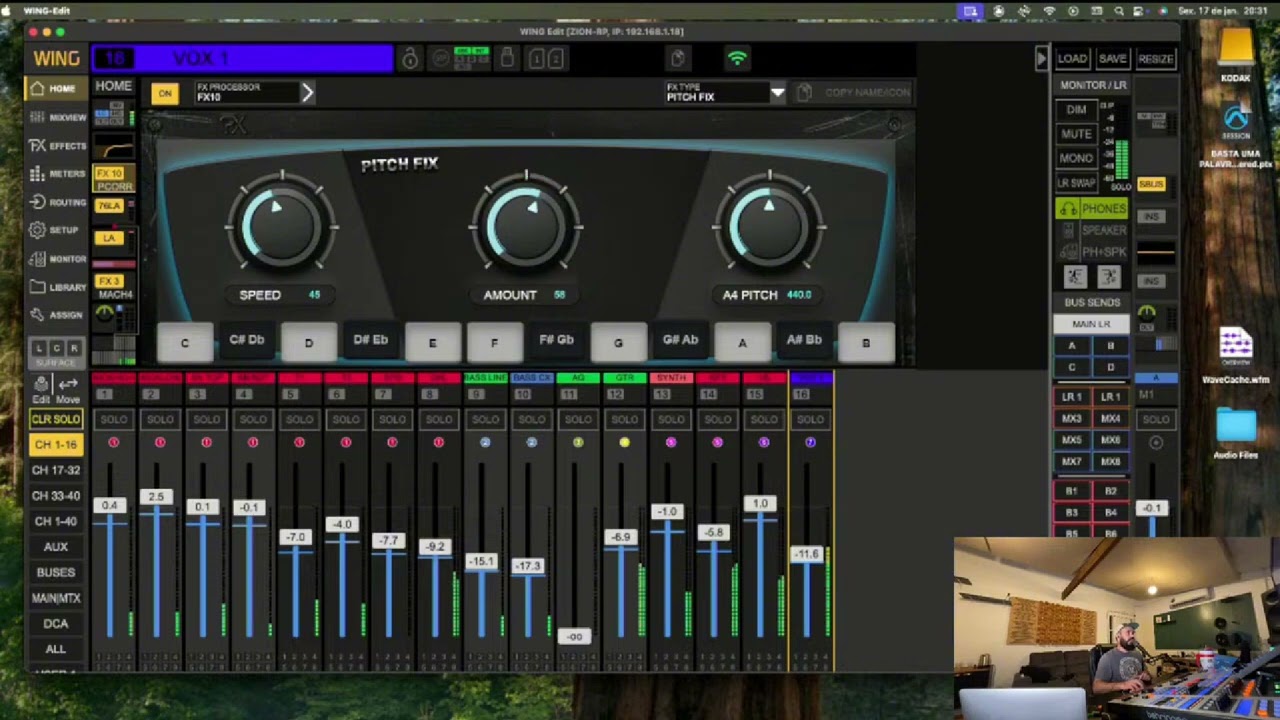Click the green Wi-Fi connection icon

[737, 59]
